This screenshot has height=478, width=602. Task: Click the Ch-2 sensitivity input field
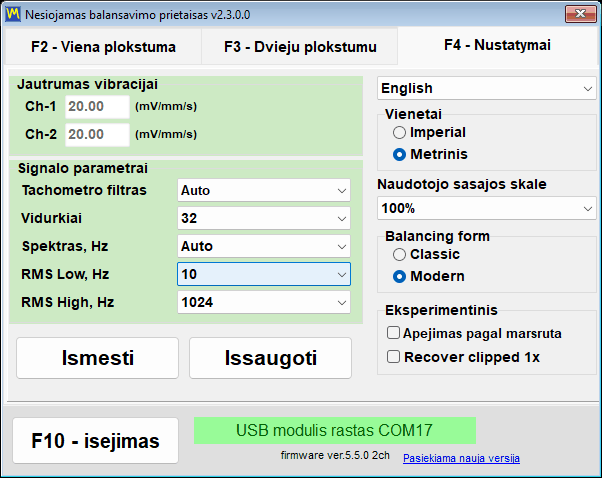(98, 134)
